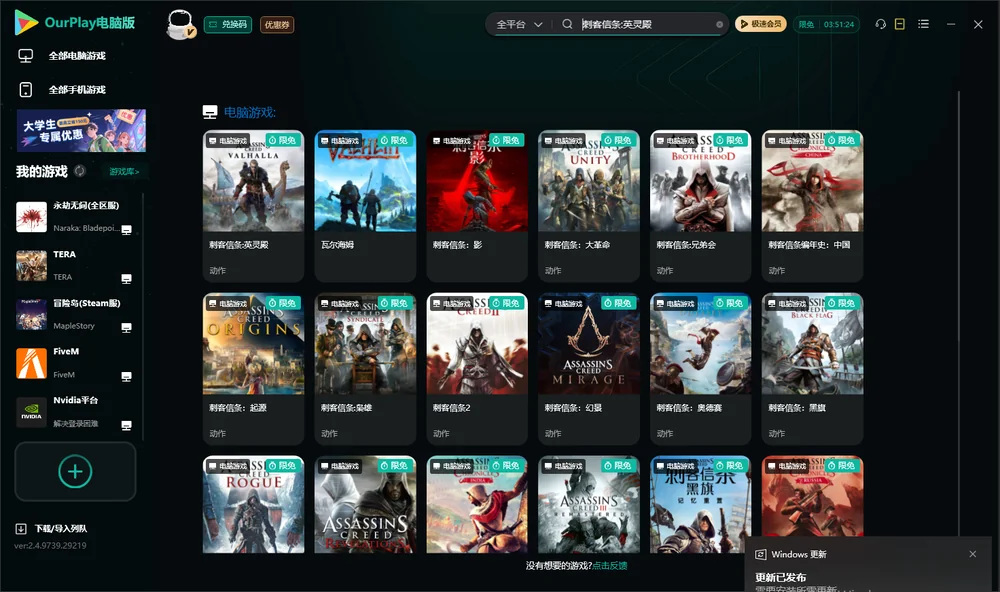The width and height of the screenshot is (1000, 592).
Task: Open the Assassin's Creed Rogue card
Action: point(253,504)
